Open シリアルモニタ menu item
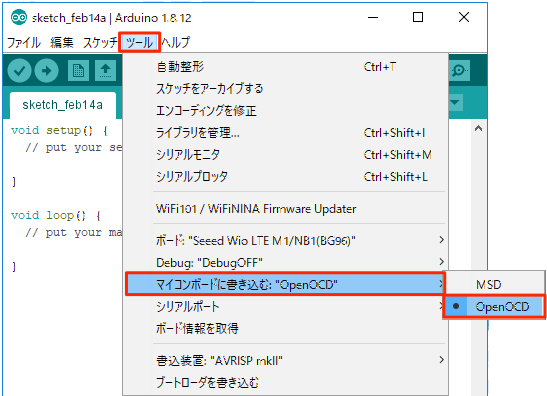The image size is (547, 396). coord(285,155)
